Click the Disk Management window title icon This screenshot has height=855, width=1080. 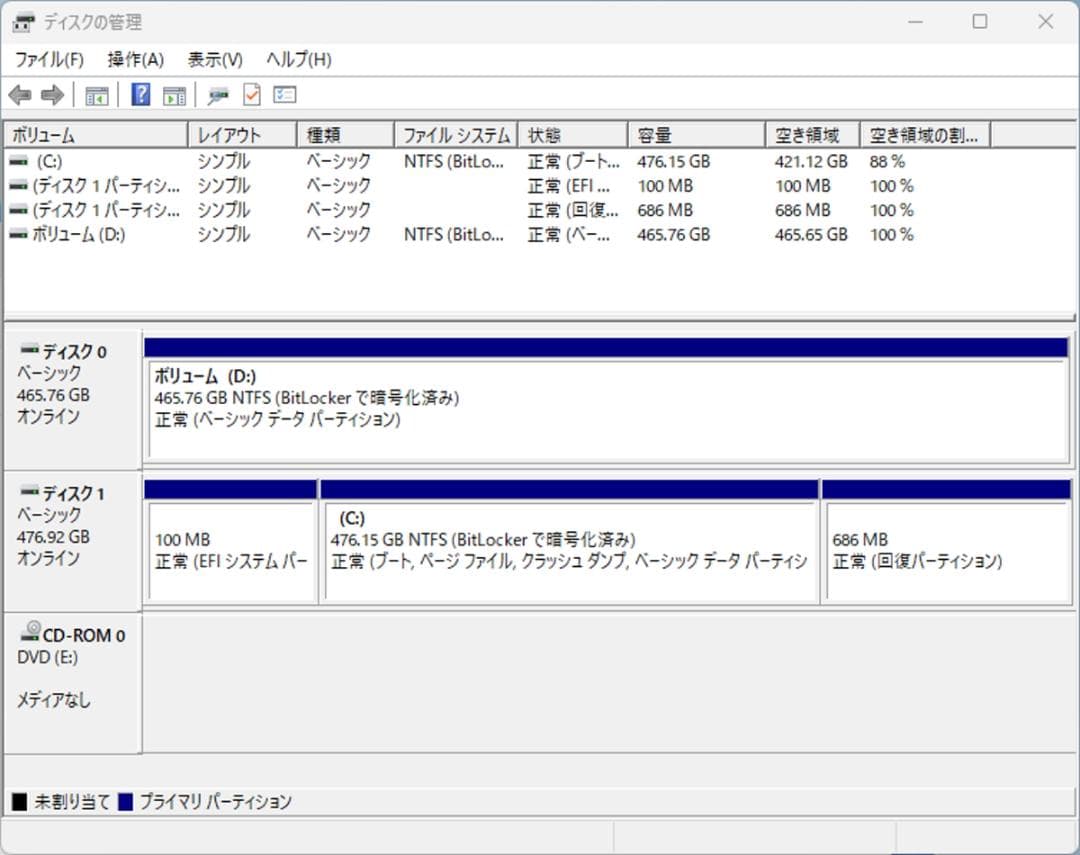tap(22, 21)
